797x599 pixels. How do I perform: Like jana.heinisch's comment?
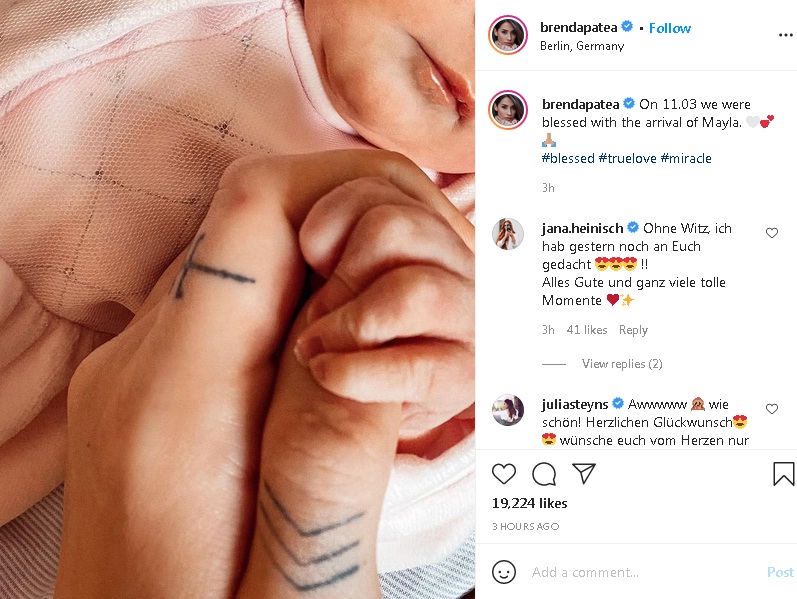[x=772, y=233]
